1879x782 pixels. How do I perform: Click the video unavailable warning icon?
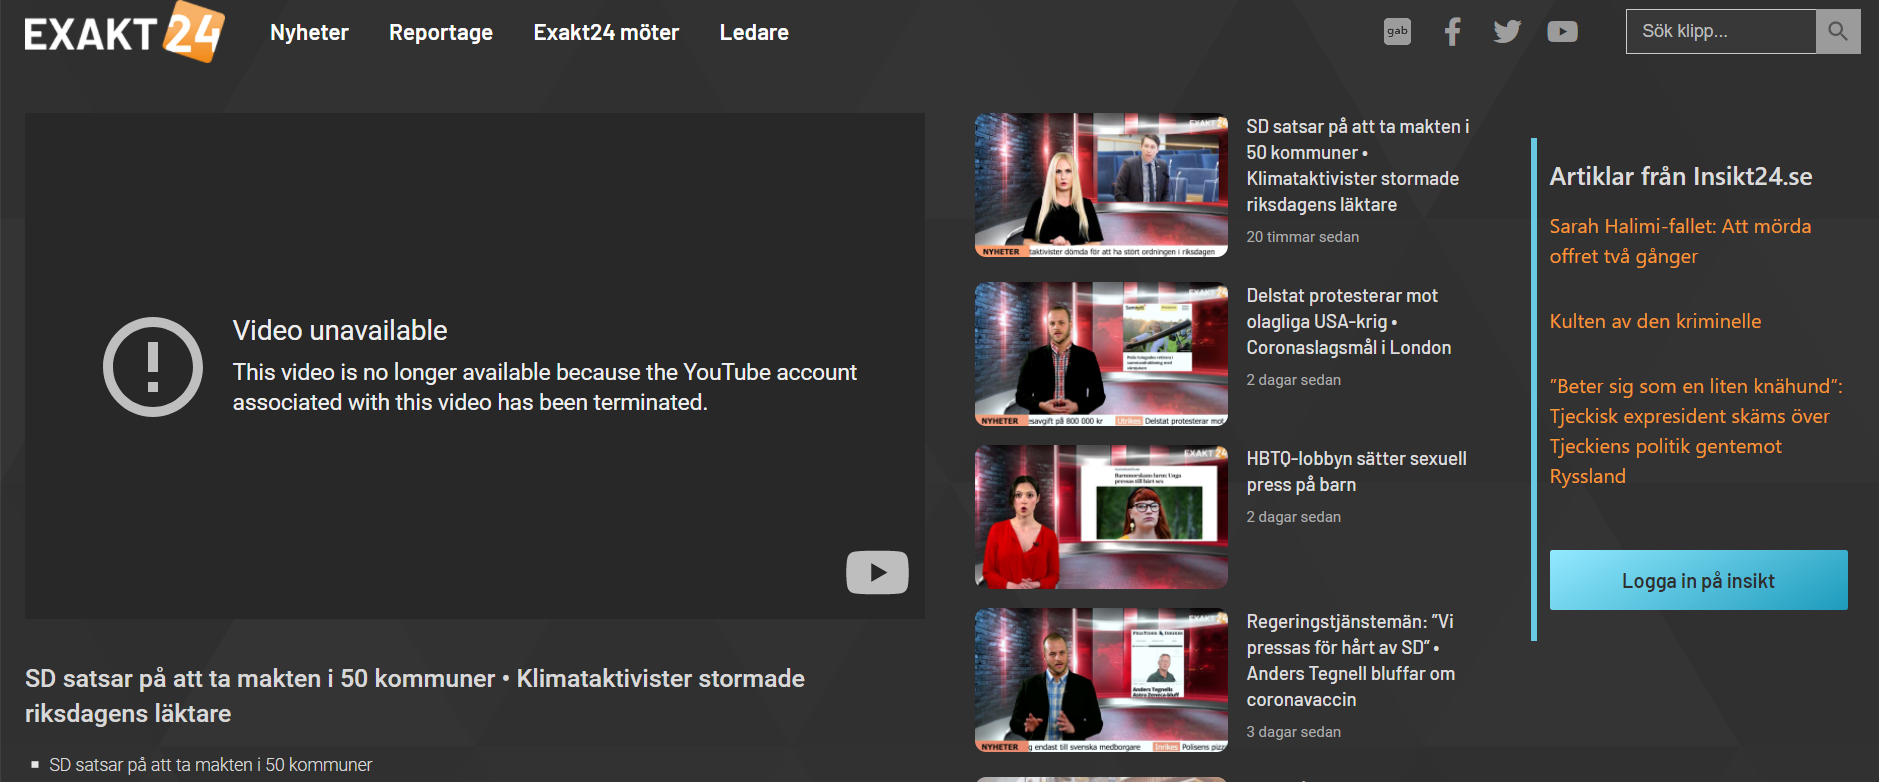pyautogui.click(x=153, y=367)
